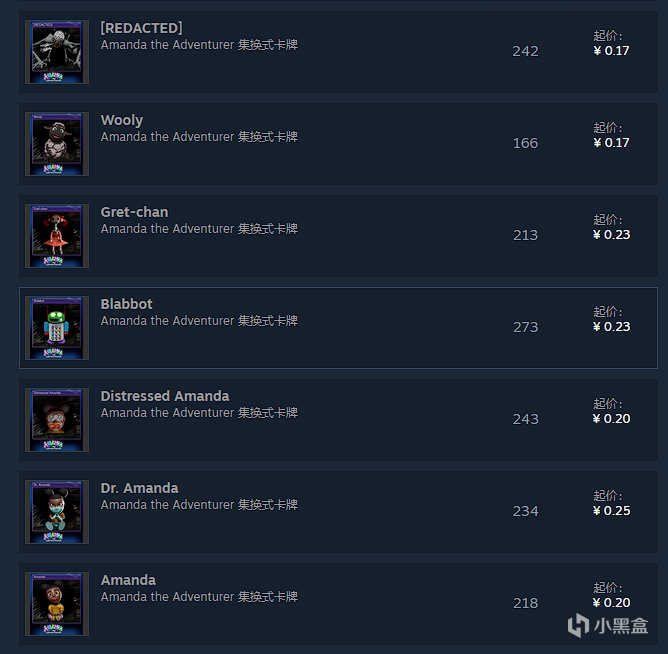
Task: Click the Gret-chan quantity 213
Action: [526, 235]
